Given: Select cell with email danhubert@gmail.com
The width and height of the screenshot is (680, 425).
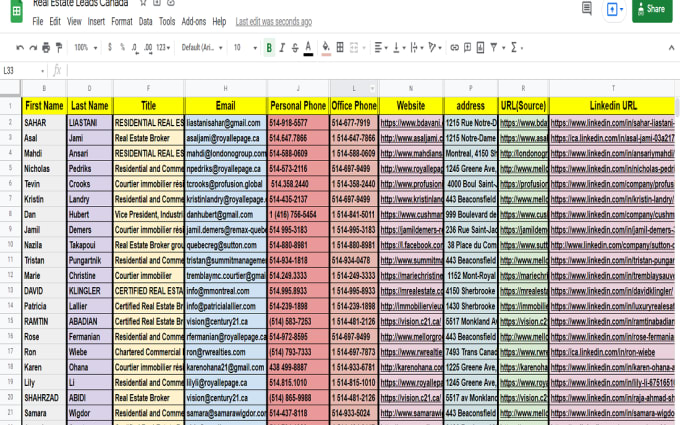Looking at the screenshot, I should (x=226, y=215).
